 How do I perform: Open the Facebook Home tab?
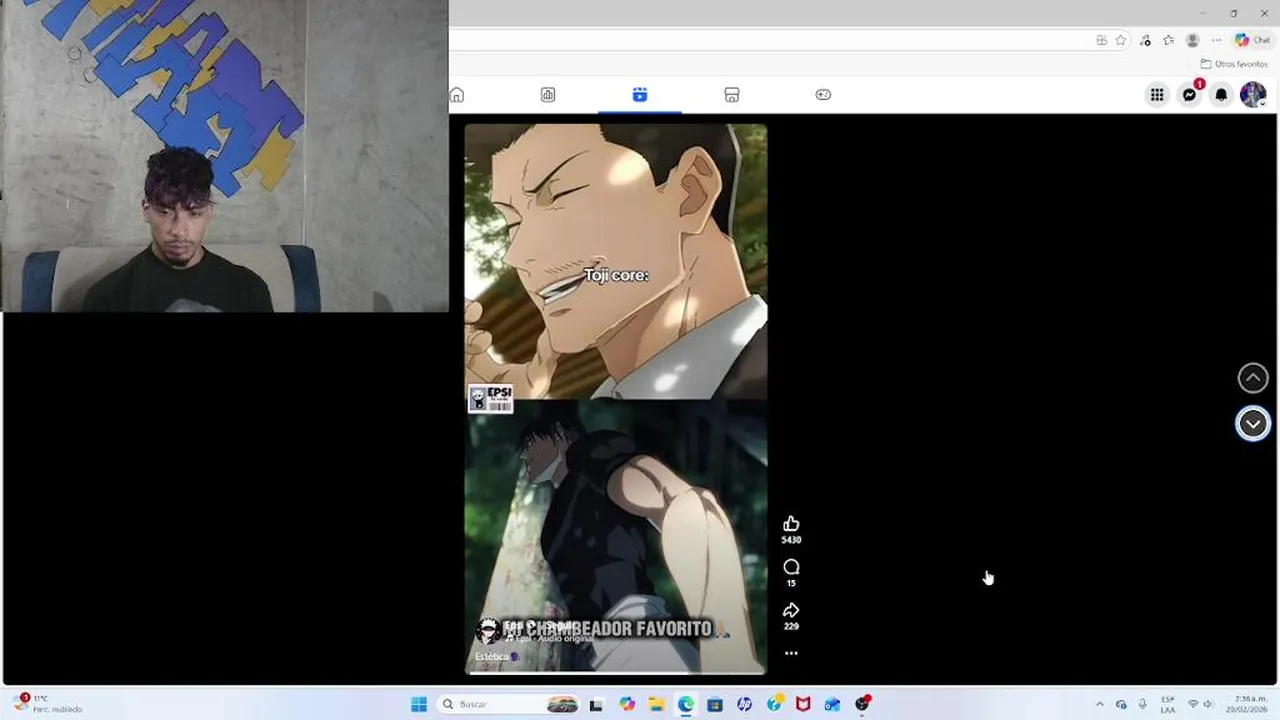click(457, 95)
